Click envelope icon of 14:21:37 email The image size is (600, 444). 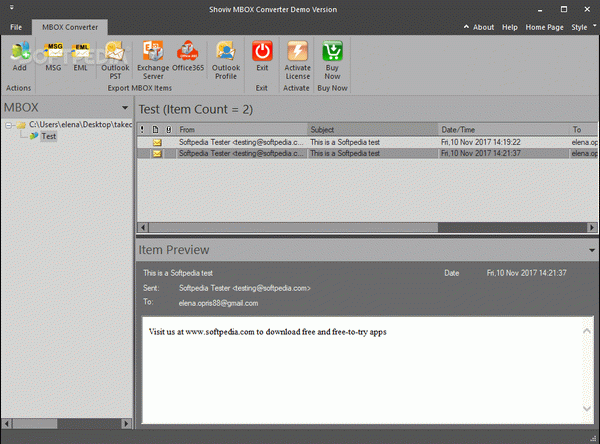pos(157,153)
